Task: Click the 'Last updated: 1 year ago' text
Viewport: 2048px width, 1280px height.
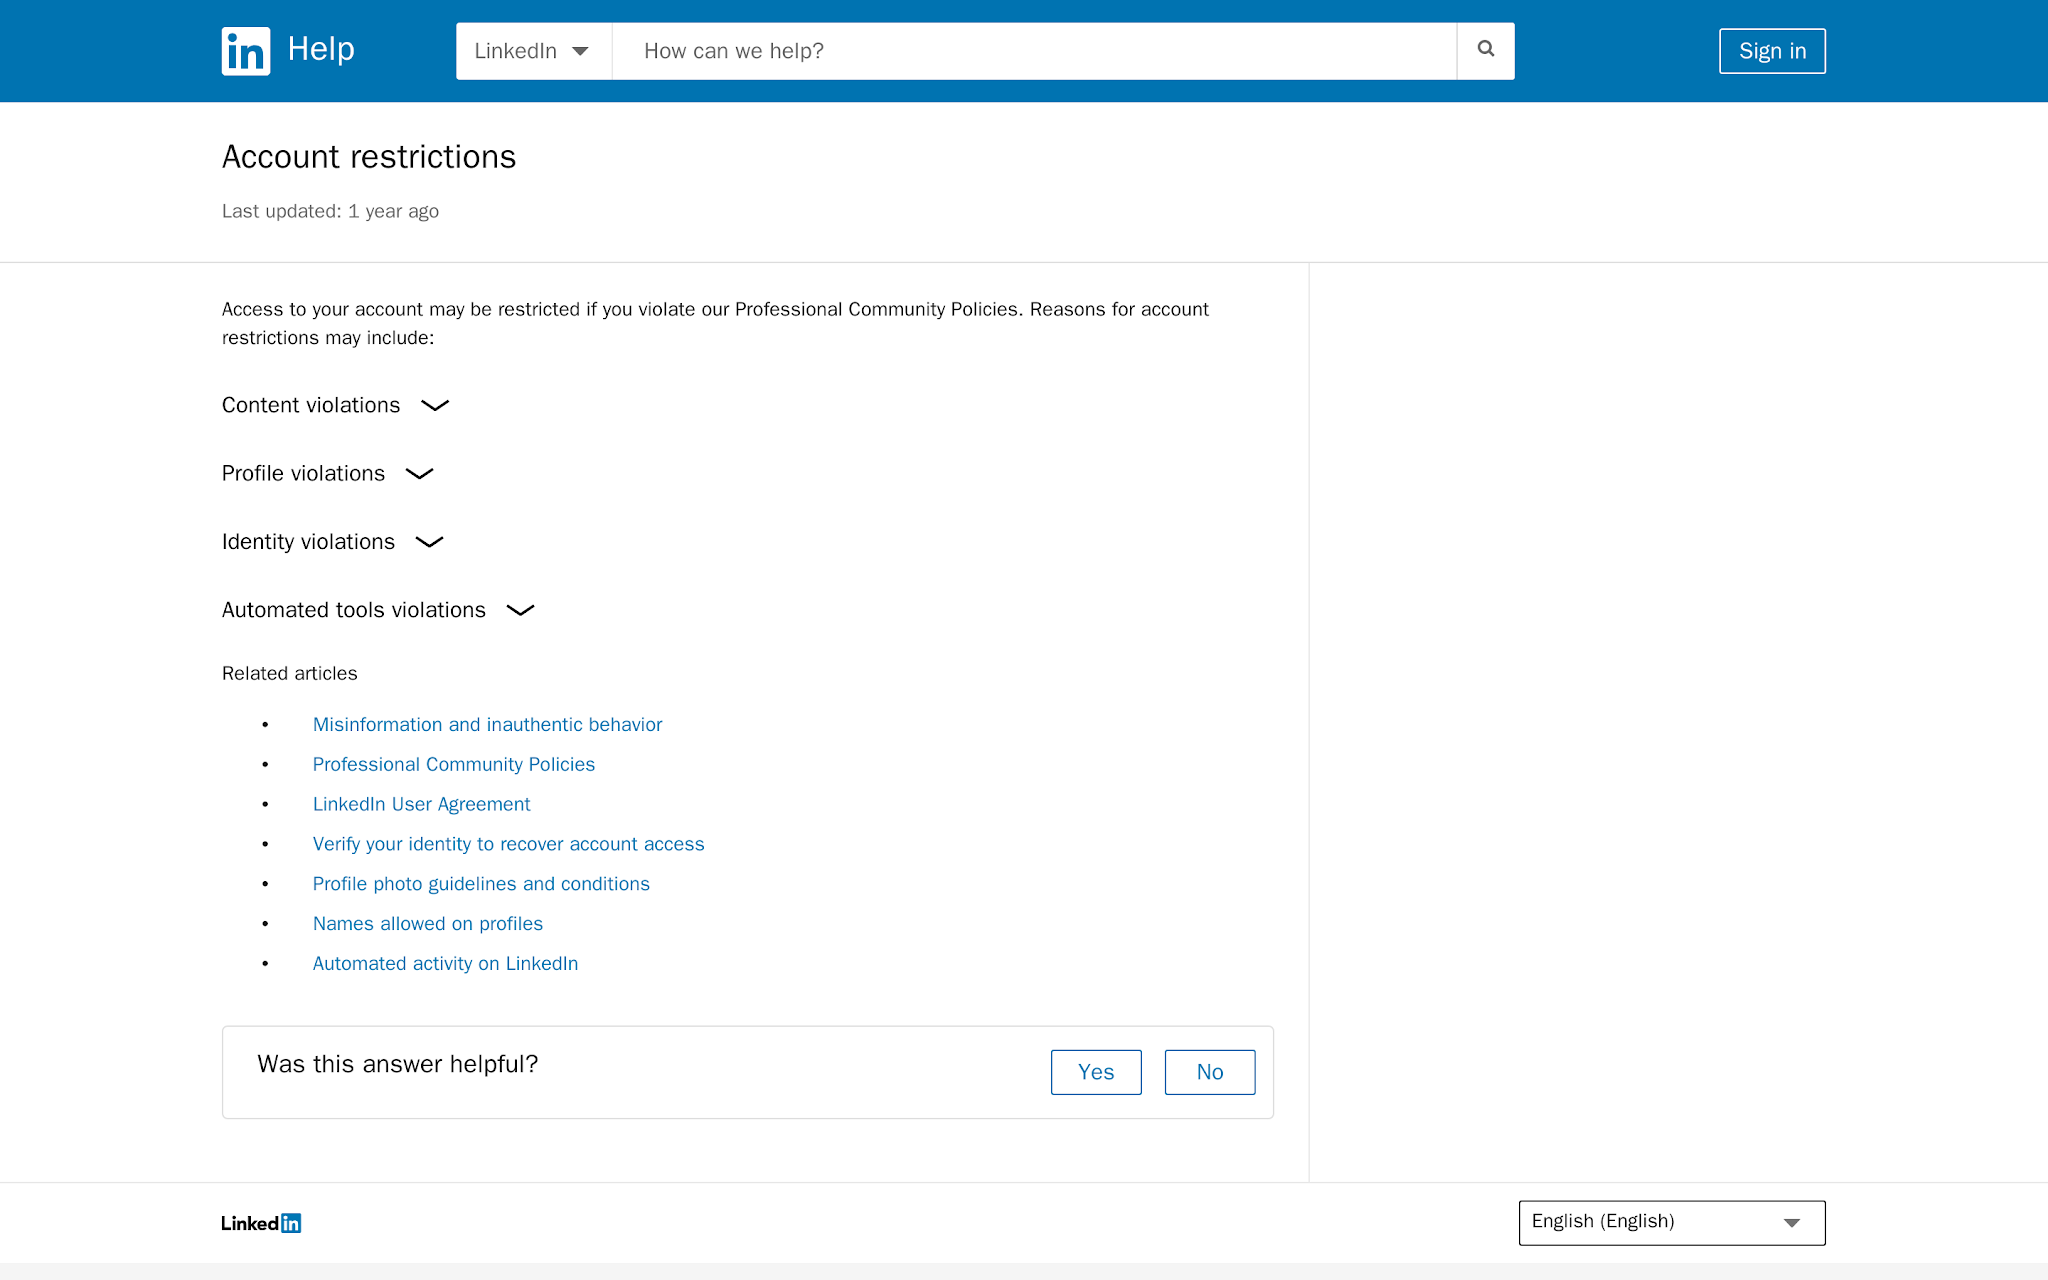Action: click(330, 211)
